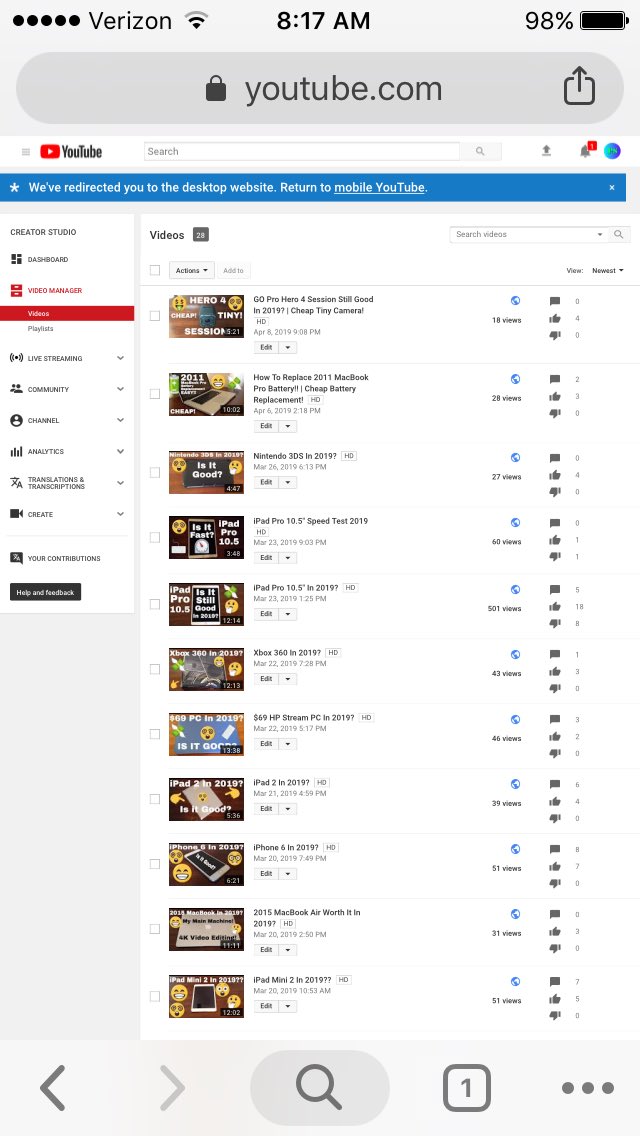
Task: Click likes thumbs-up icon for iPad Pro 10.5" In 2019
Action: click(554, 606)
